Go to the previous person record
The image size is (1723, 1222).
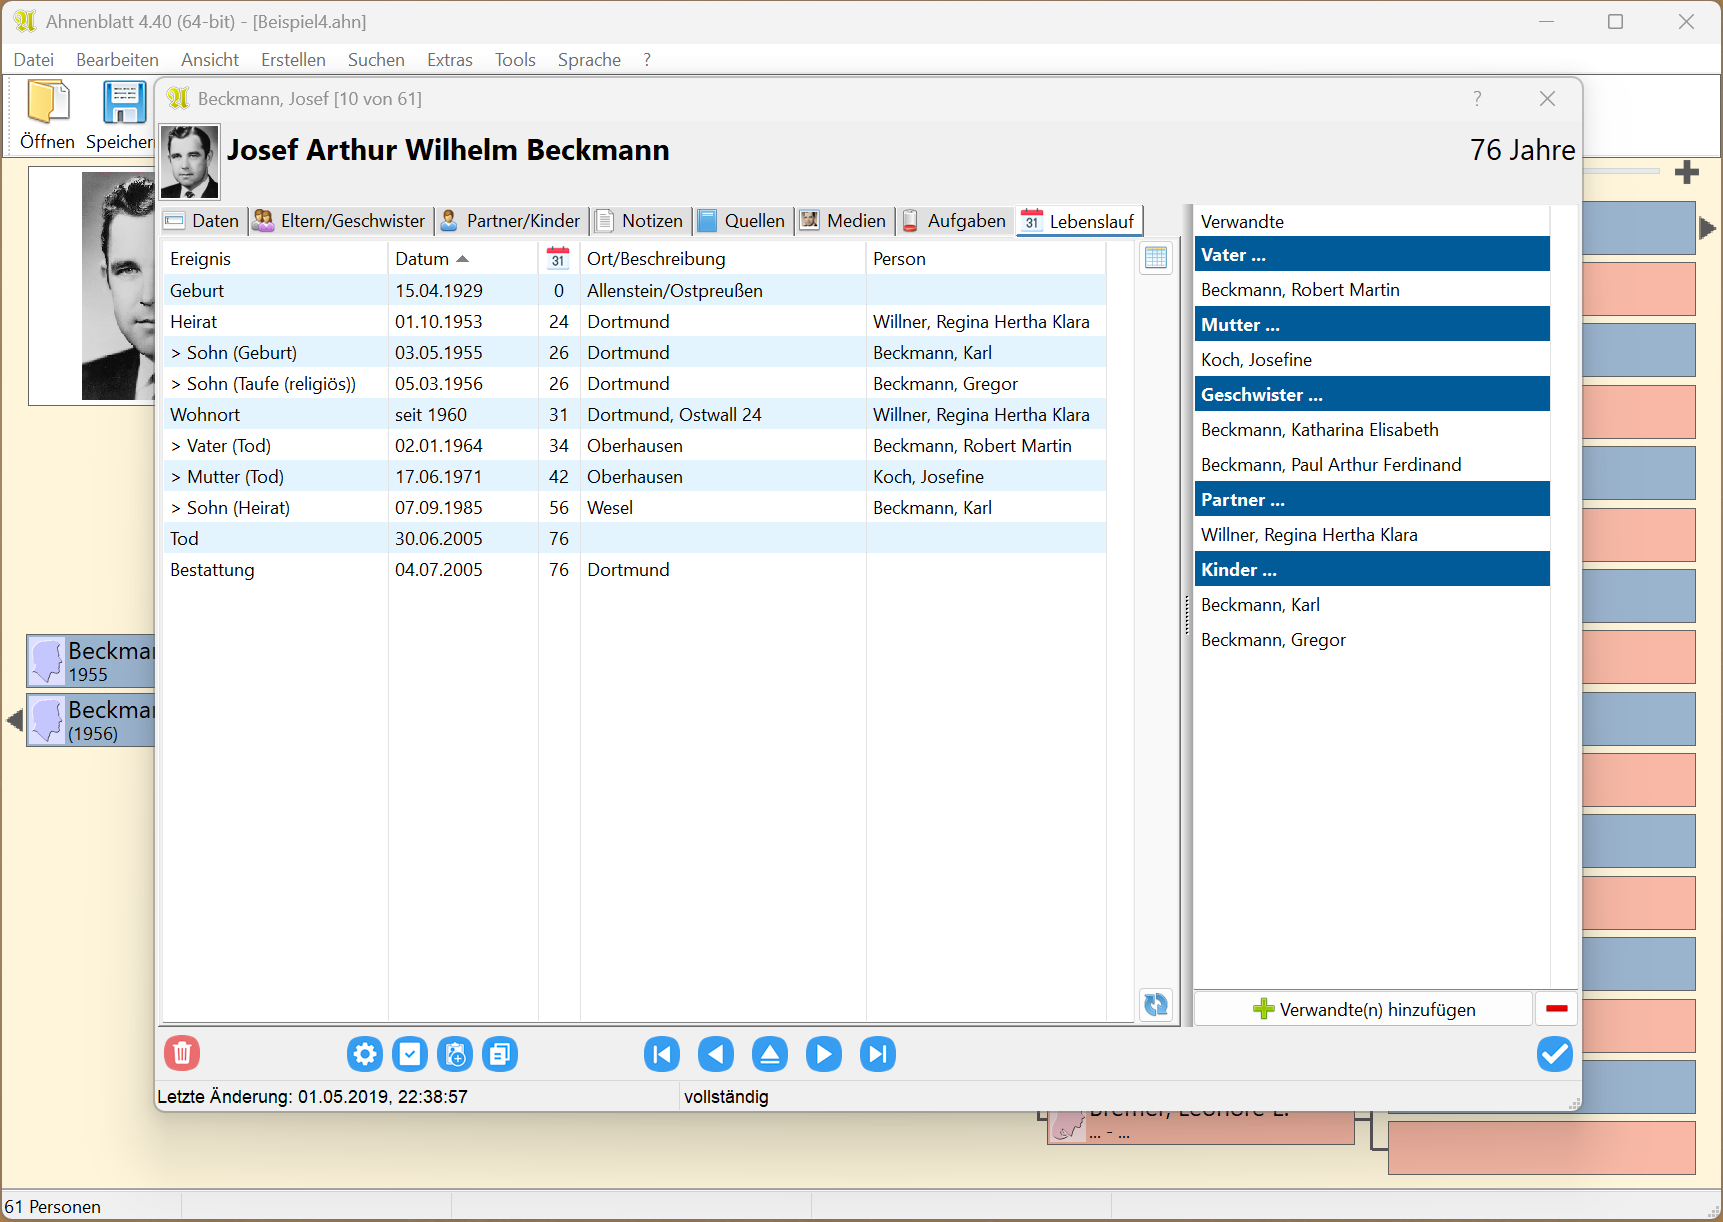click(x=716, y=1054)
